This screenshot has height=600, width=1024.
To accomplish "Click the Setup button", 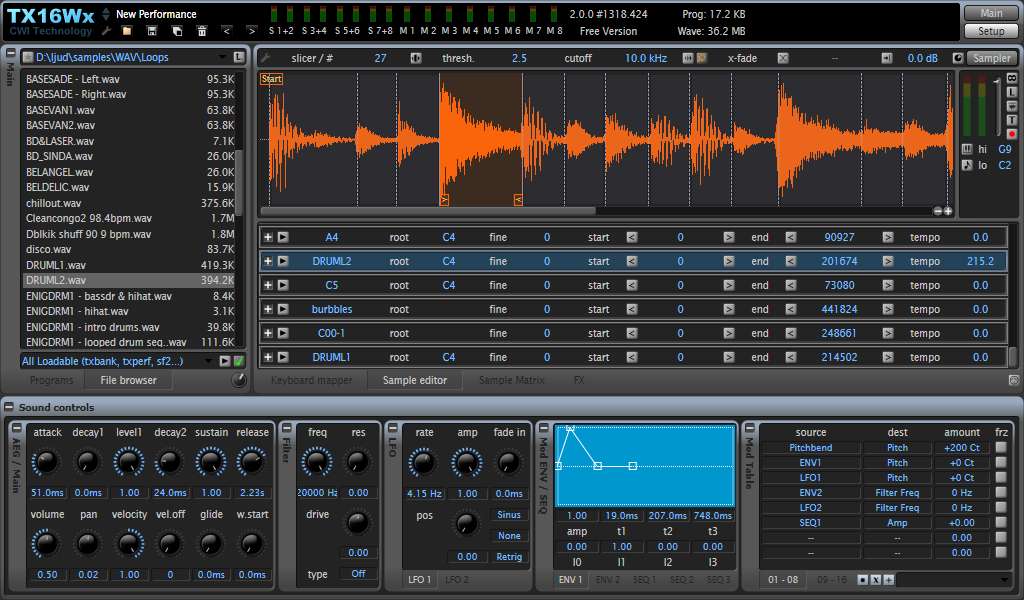I will point(991,31).
